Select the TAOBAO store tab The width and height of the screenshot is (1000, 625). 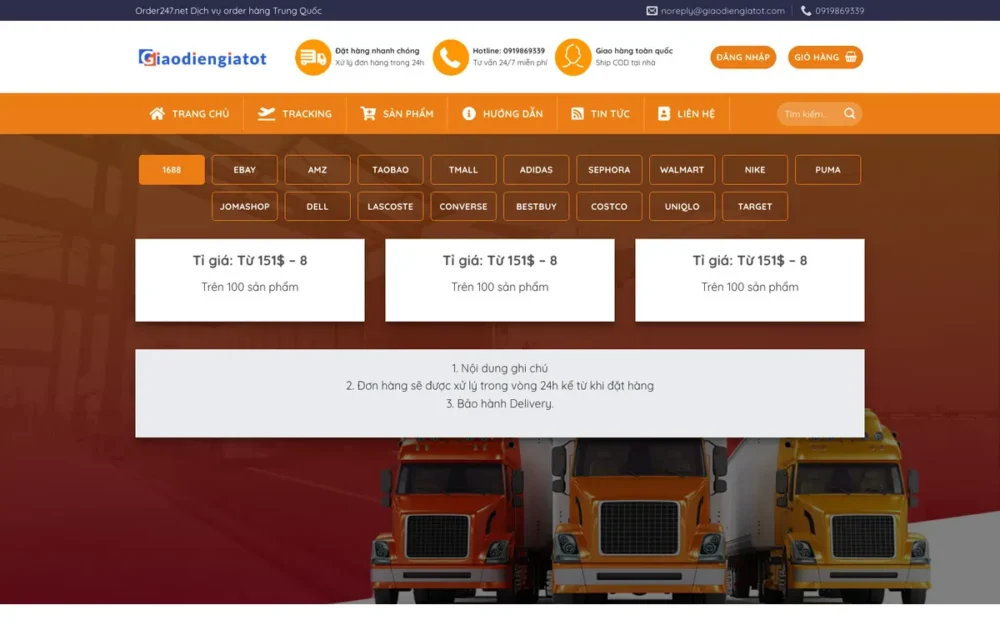click(390, 170)
